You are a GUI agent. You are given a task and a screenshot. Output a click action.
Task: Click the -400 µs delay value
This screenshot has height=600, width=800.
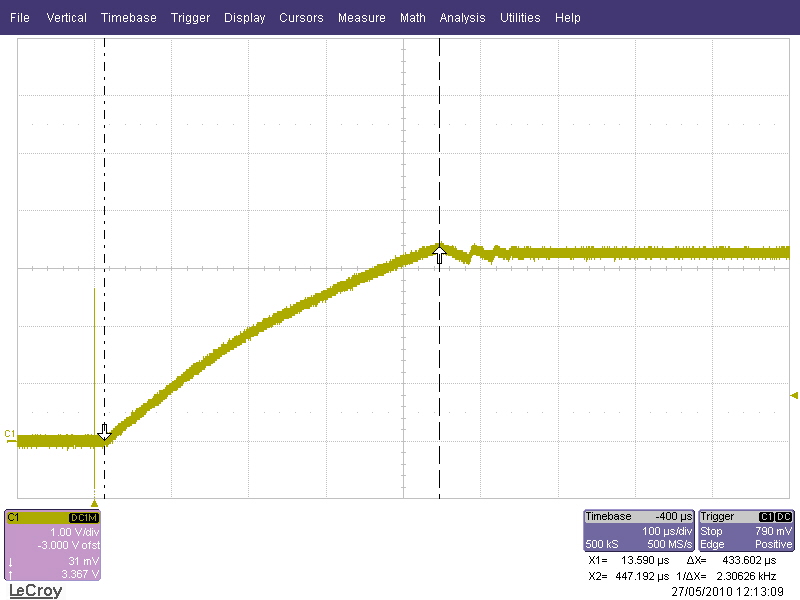pyautogui.click(x=673, y=516)
